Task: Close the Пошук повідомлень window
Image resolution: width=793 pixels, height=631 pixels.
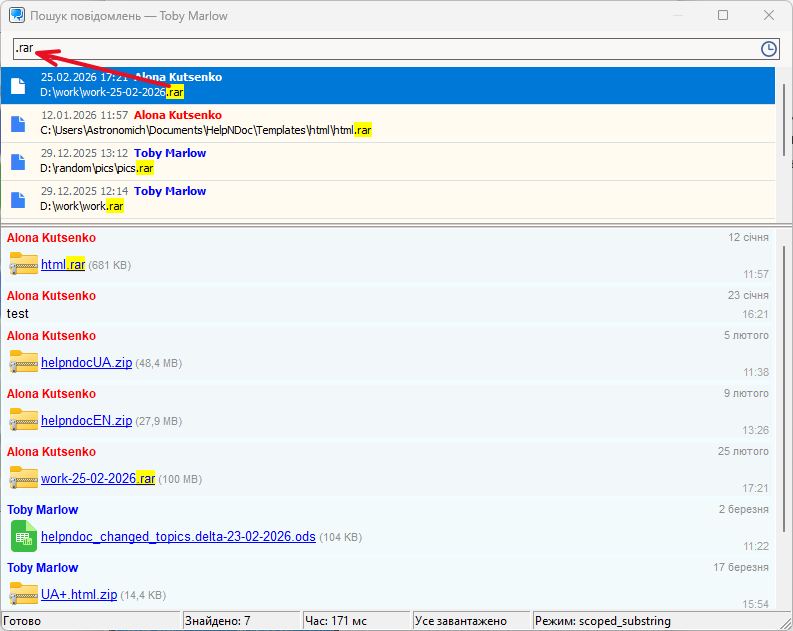Action: click(769, 15)
